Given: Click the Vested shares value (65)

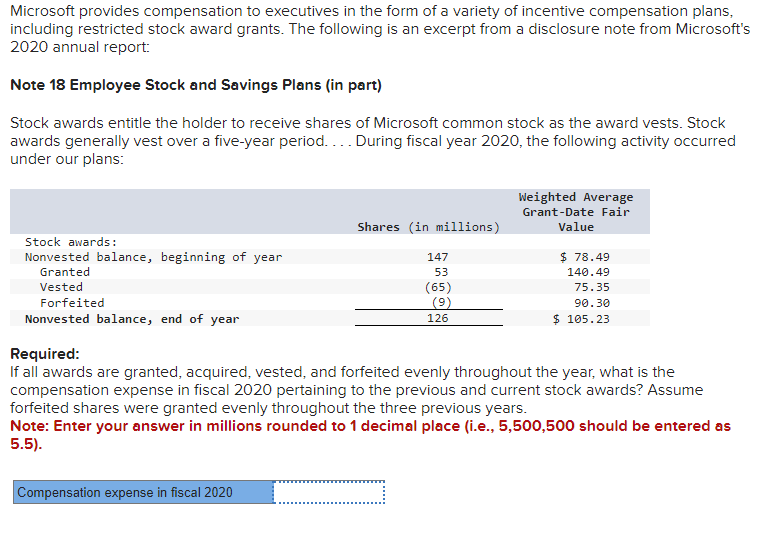Looking at the screenshot, I should (438, 287).
